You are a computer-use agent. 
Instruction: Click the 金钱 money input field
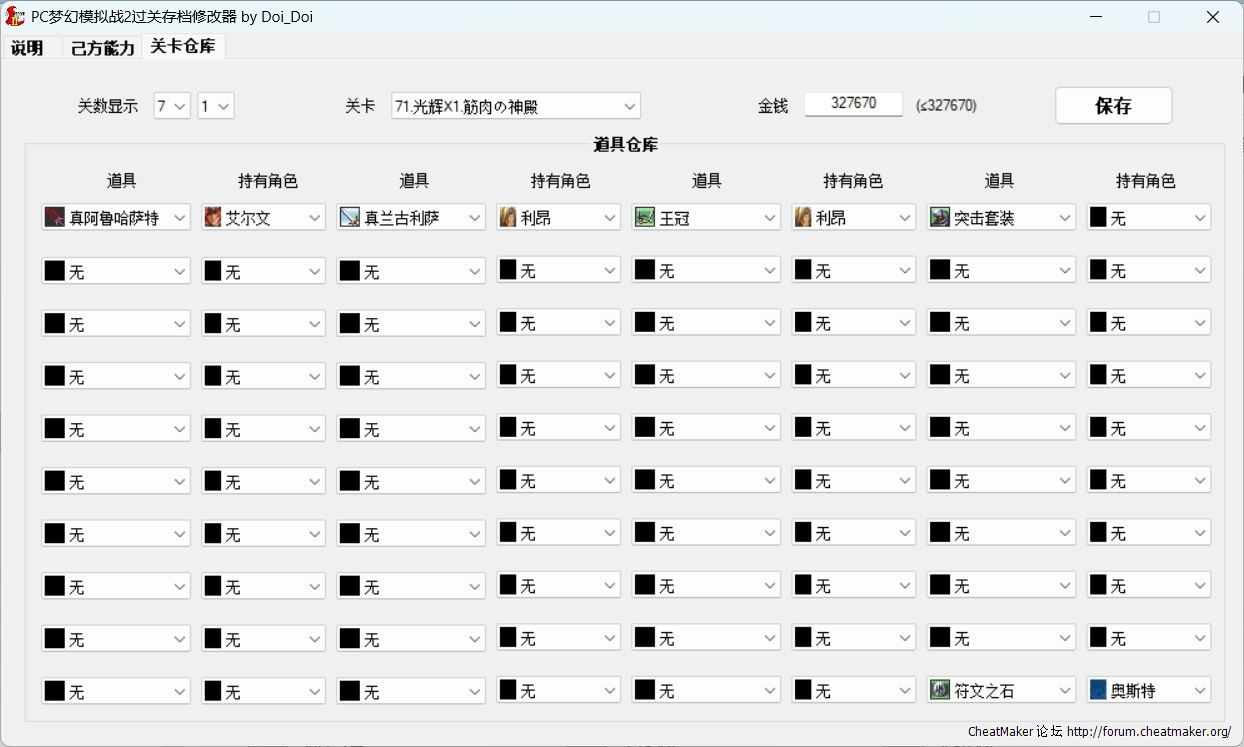click(853, 104)
